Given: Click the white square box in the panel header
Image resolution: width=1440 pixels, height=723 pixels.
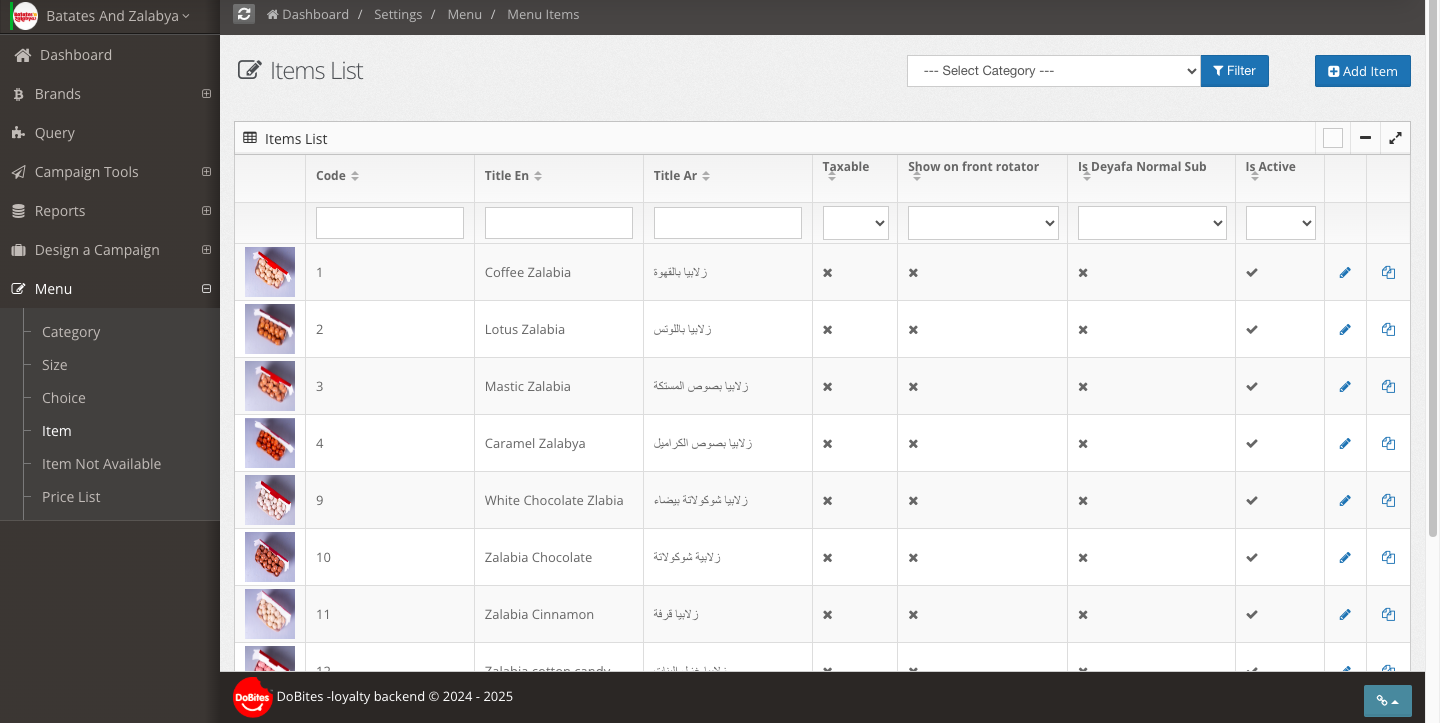Looking at the screenshot, I should point(1333,138).
